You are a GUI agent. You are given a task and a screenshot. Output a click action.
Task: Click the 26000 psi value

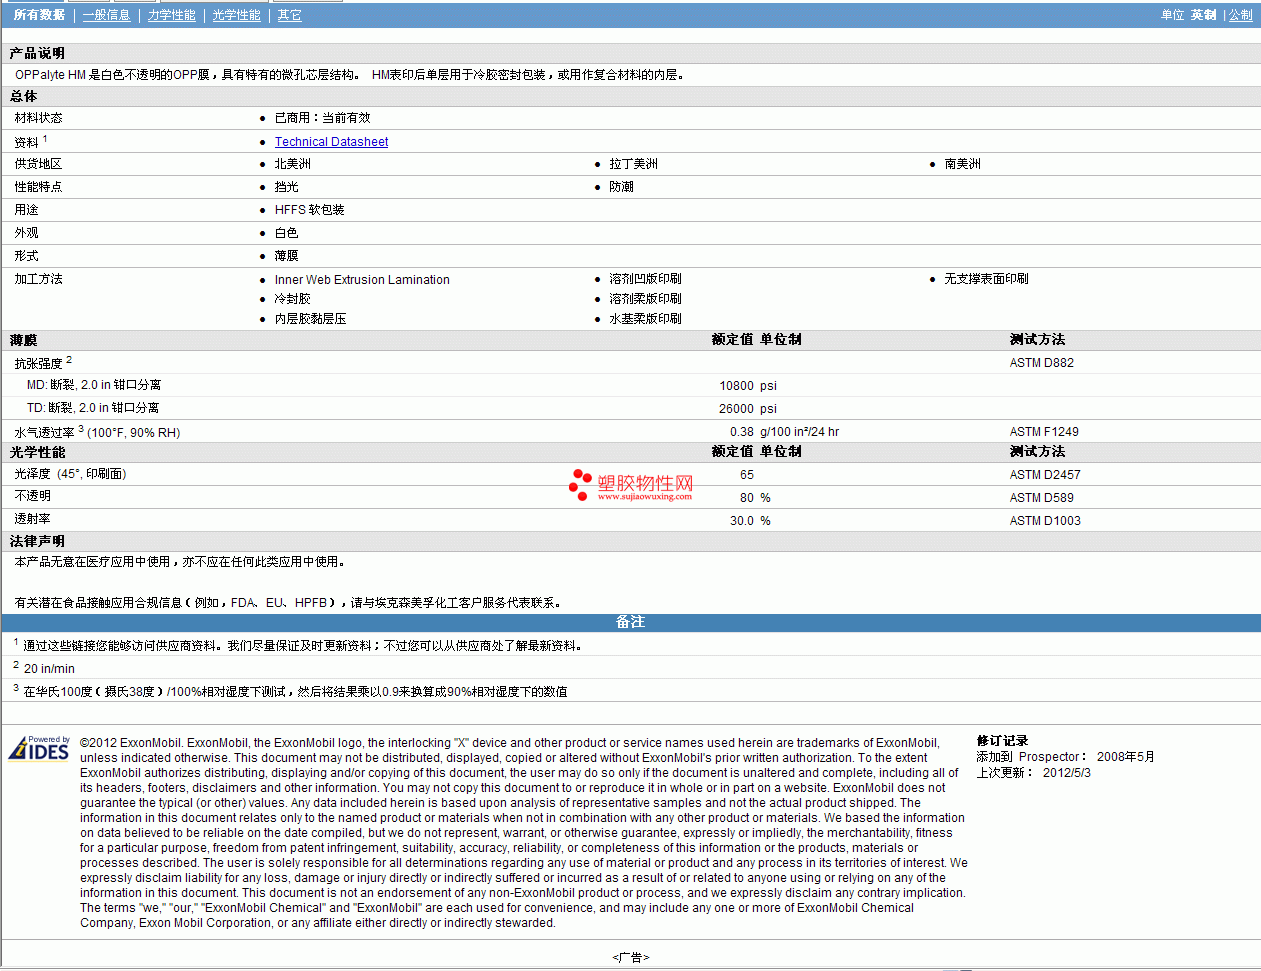[748, 409]
